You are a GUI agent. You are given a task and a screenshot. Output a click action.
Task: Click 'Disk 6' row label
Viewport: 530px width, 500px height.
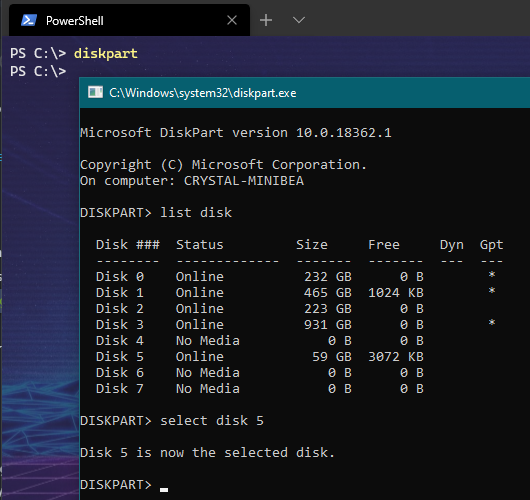(x=120, y=373)
